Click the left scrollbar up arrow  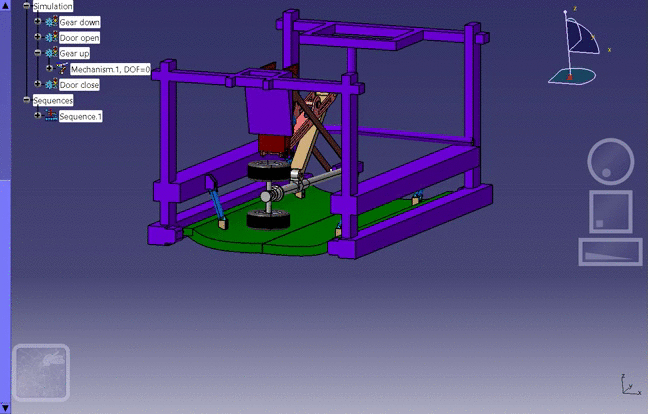point(5,5)
